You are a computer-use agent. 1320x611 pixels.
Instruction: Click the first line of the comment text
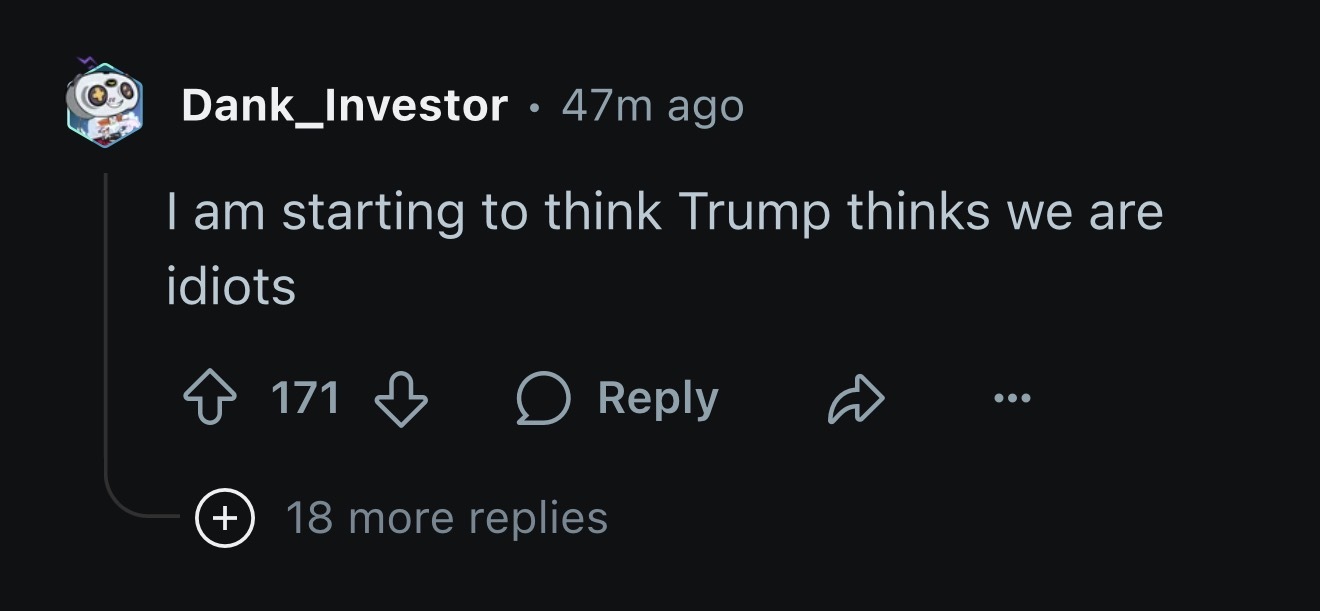click(x=664, y=212)
